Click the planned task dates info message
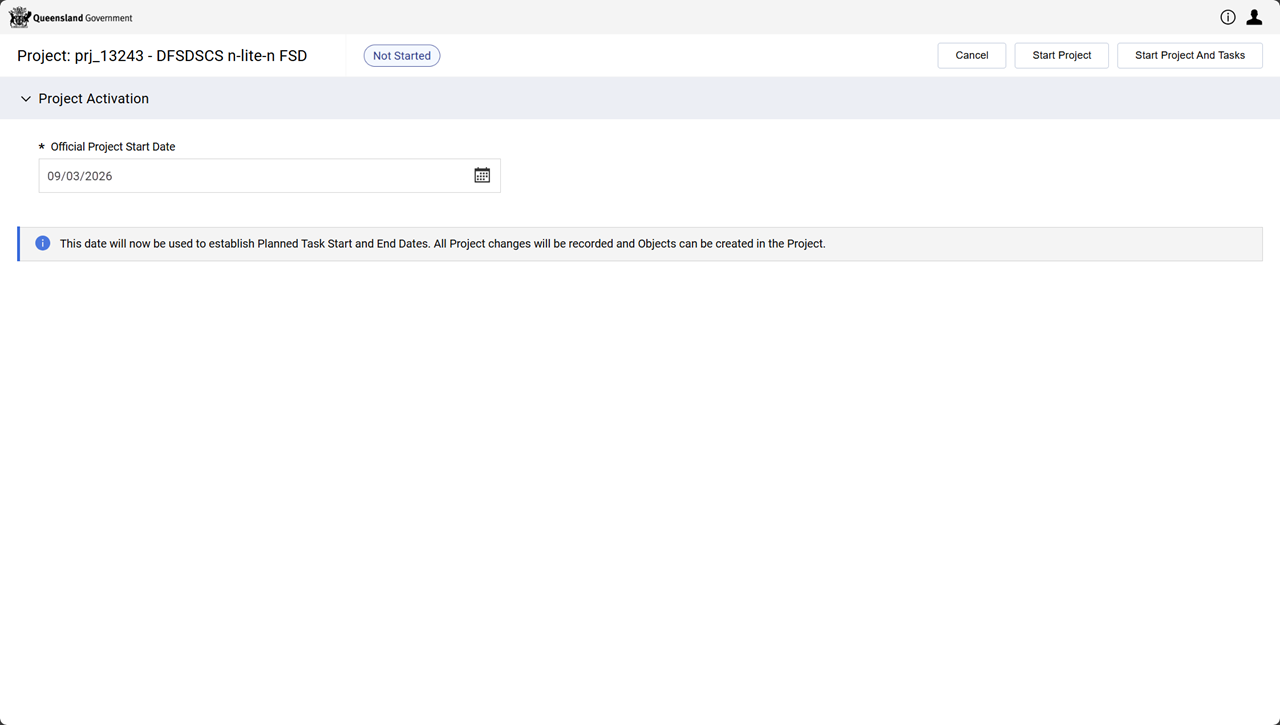Image resolution: width=1280 pixels, height=725 pixels. pyautogui.click(x=442, y=244)
